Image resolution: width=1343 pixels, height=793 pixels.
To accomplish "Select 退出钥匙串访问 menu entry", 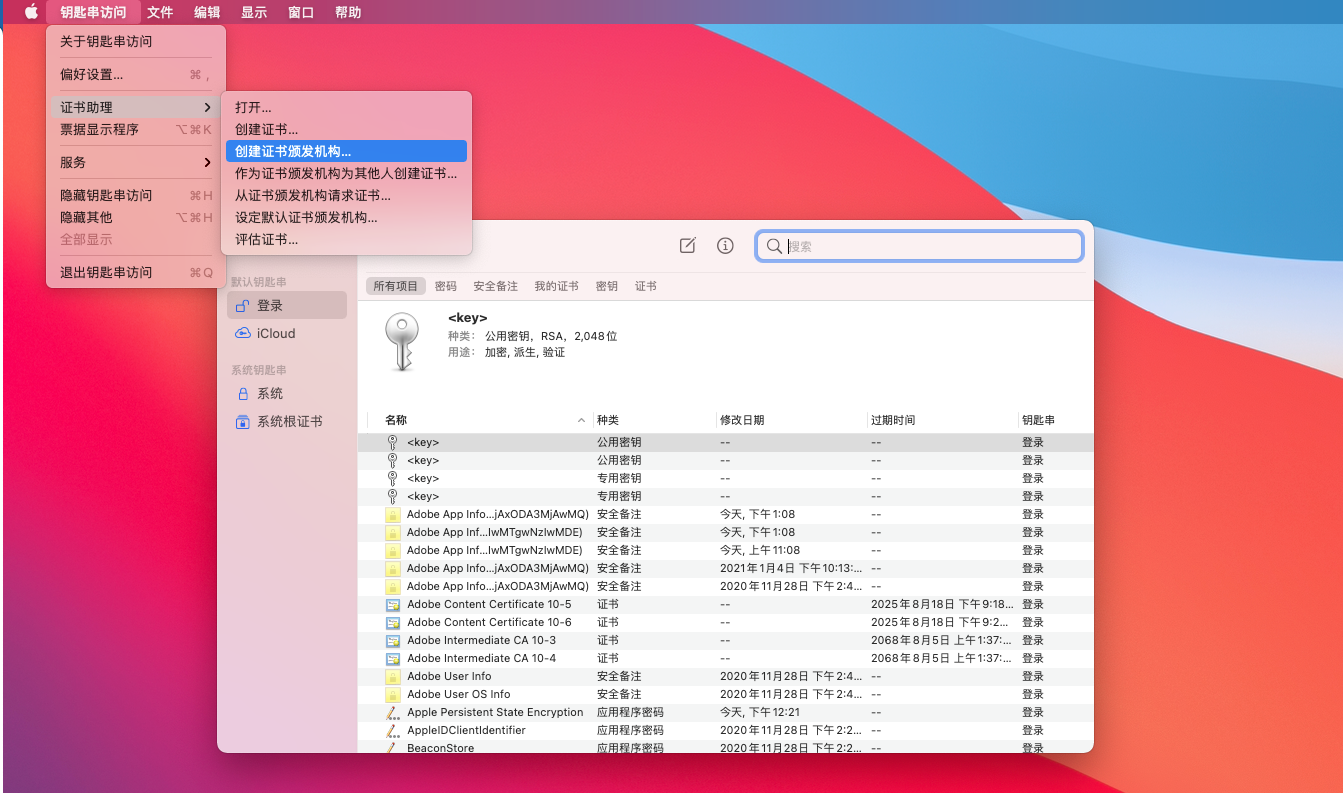I will [x=106, y=272].
